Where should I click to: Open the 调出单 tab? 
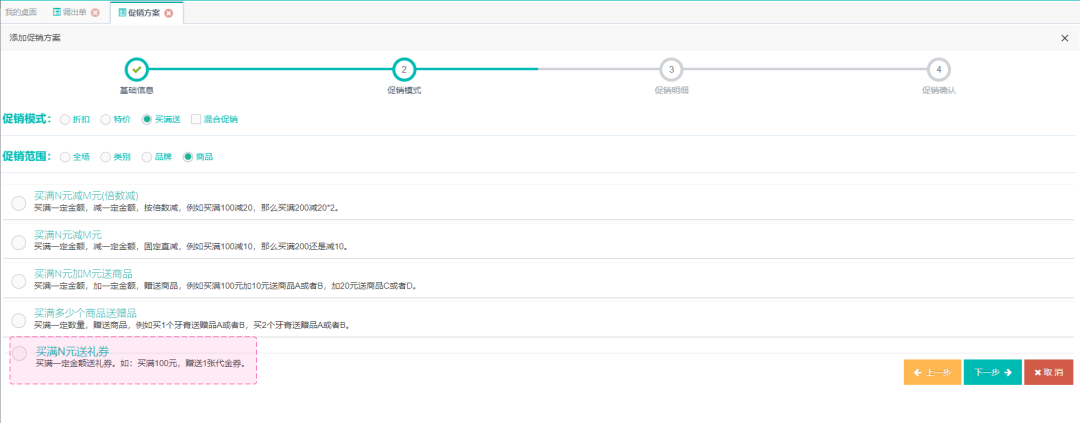(x=69, y=13)
